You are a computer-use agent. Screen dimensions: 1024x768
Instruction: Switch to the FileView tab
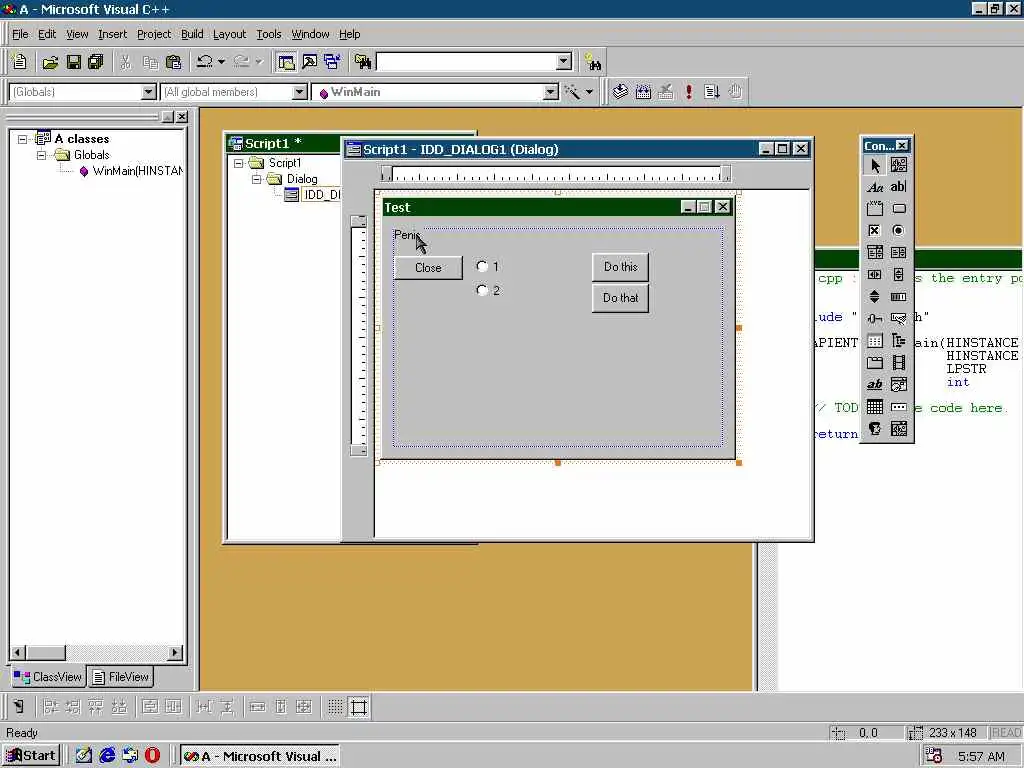(121, 677)
